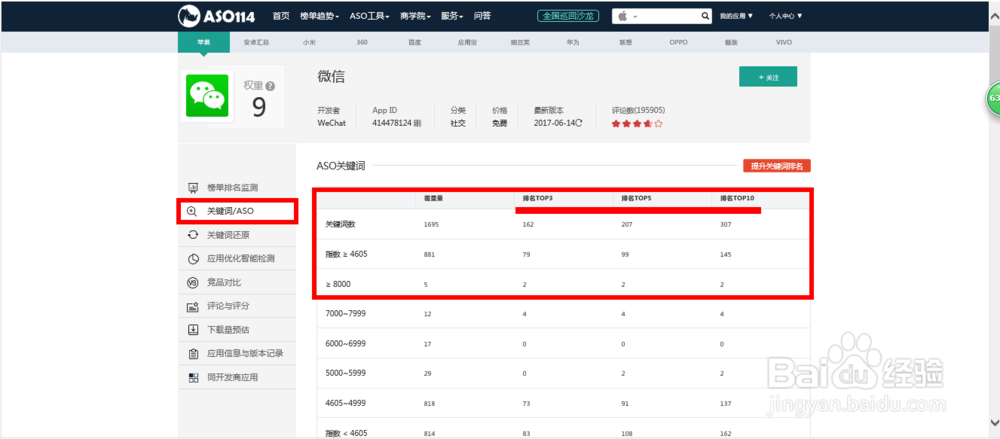Select the 苹果 store tab
The image size is (1000, 439).
coord(203,42)
